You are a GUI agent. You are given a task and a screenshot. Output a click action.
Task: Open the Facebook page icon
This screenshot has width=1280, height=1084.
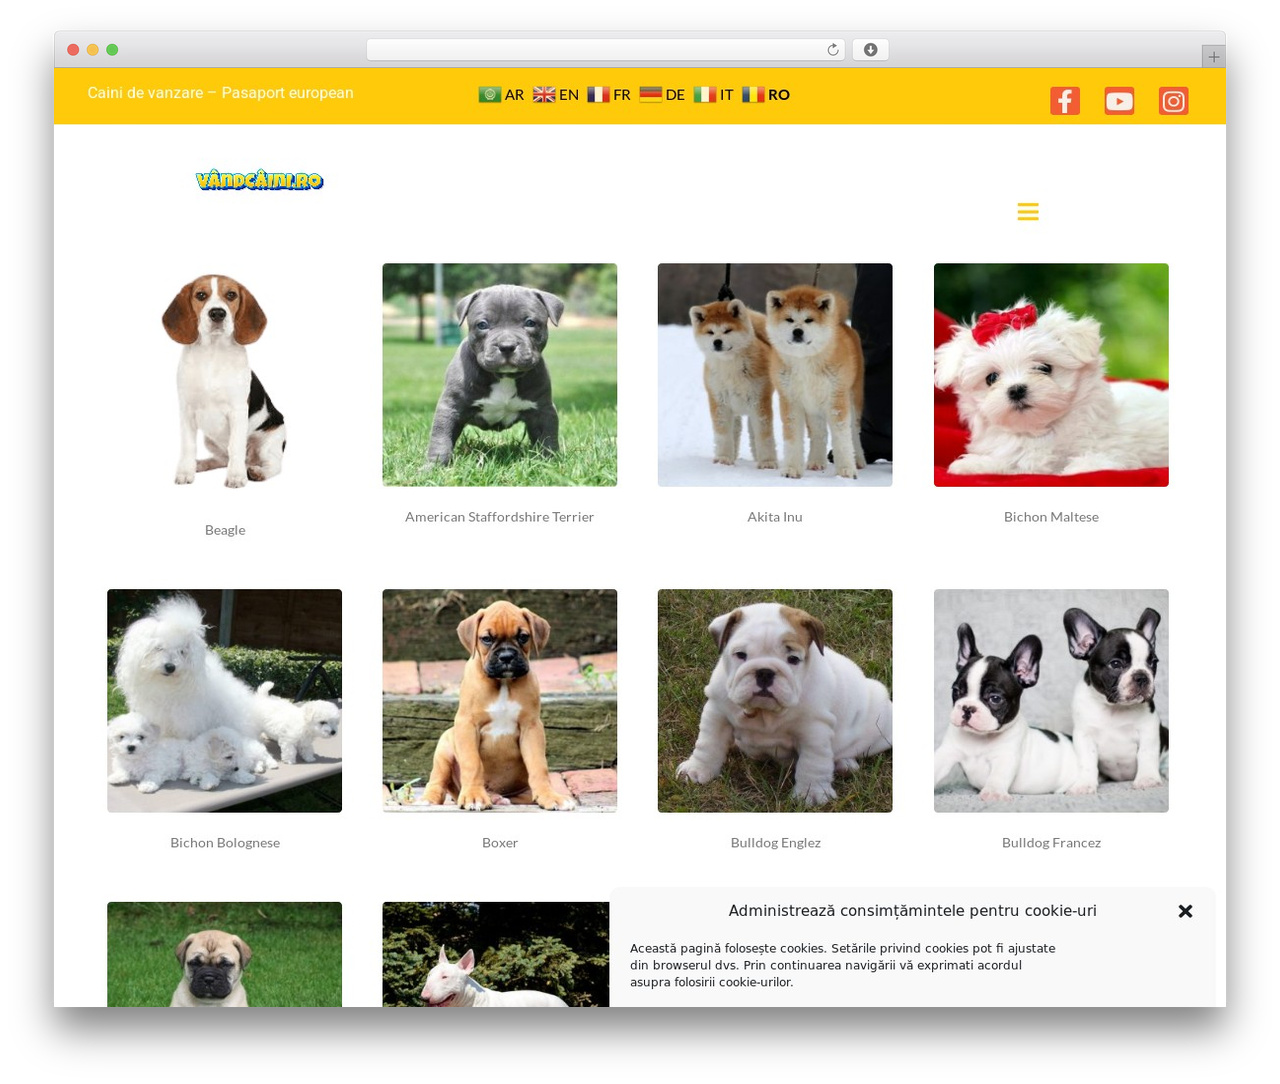tap(1064, 101)
